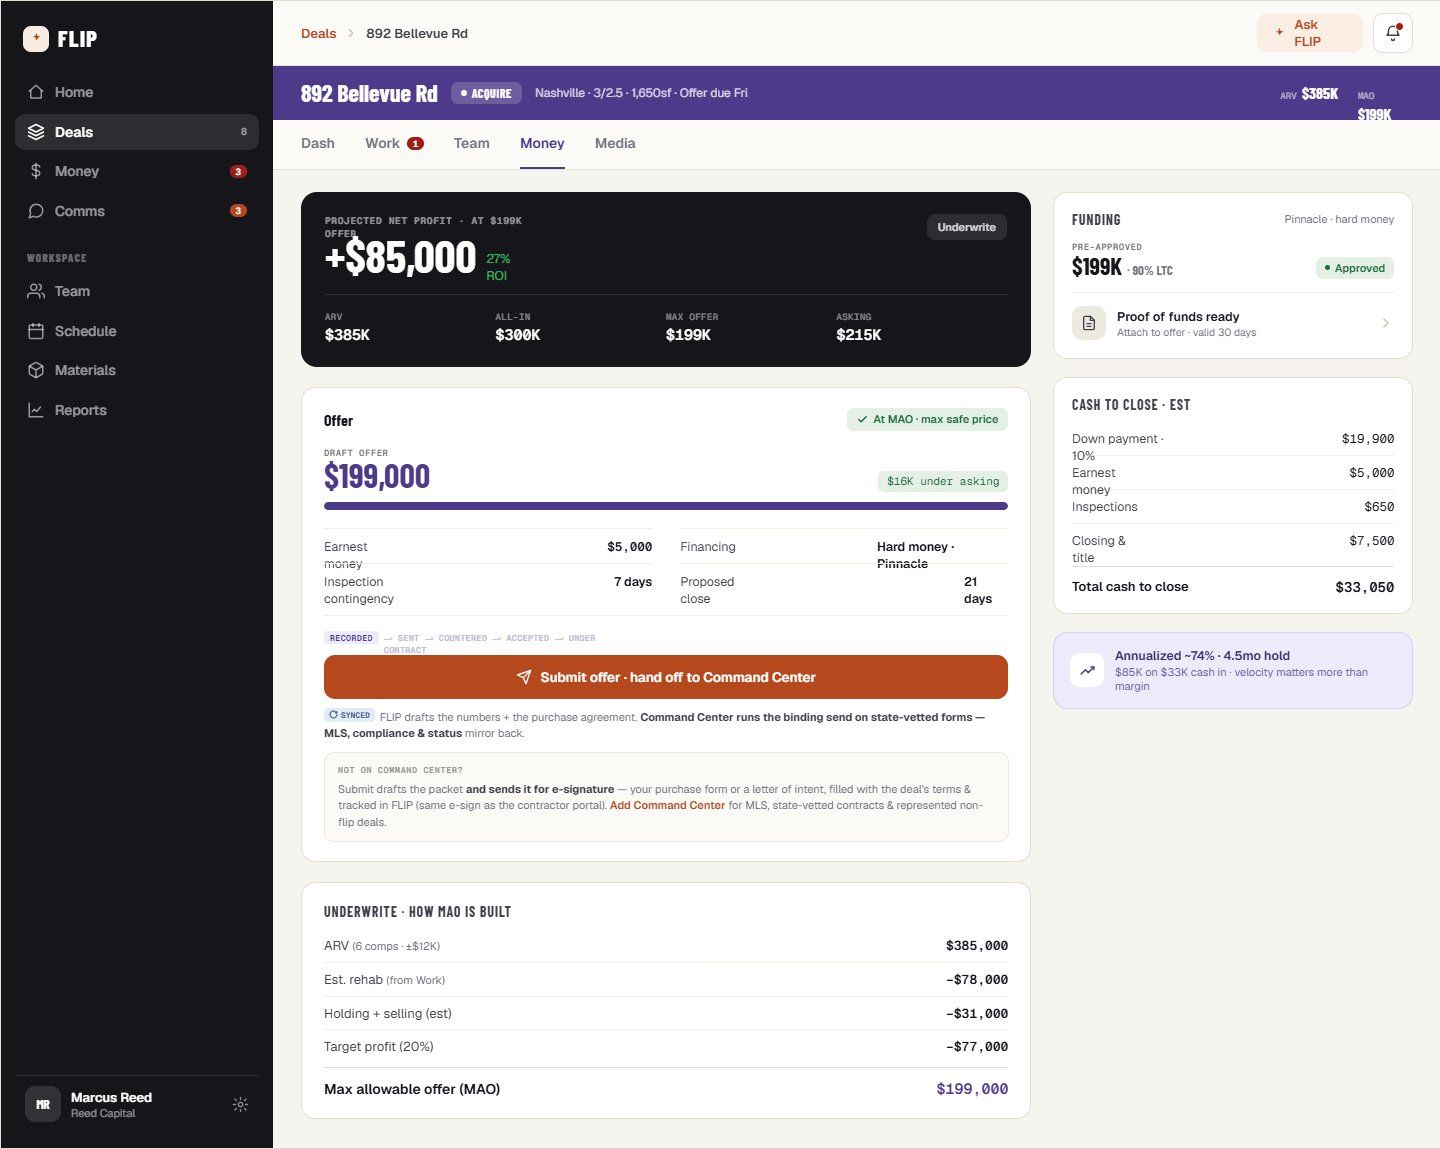Click the proof of funds document icon
1440x1149 pixels.
(1089, 324)
